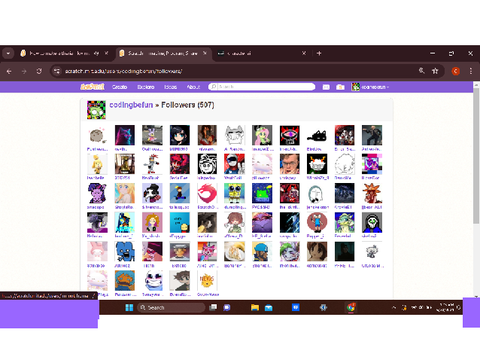This screenshot has width=480, height=360.
Task: Open the pink neon cat follower avatar
Action: 124,135
